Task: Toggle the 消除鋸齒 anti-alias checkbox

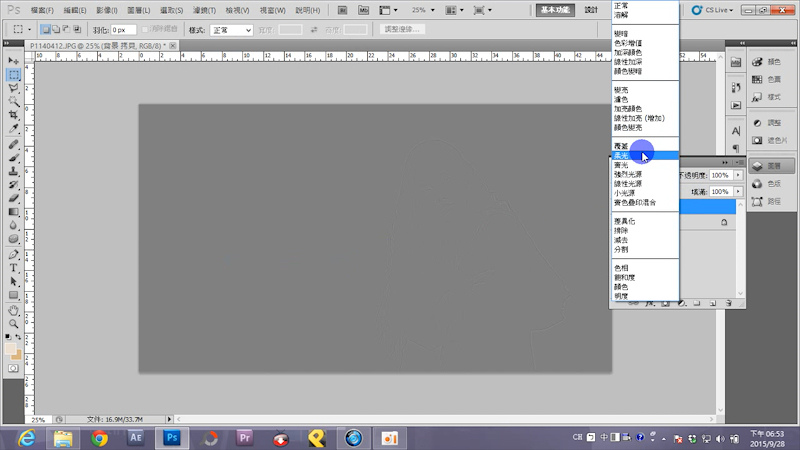Action: (x=148, y=30)
